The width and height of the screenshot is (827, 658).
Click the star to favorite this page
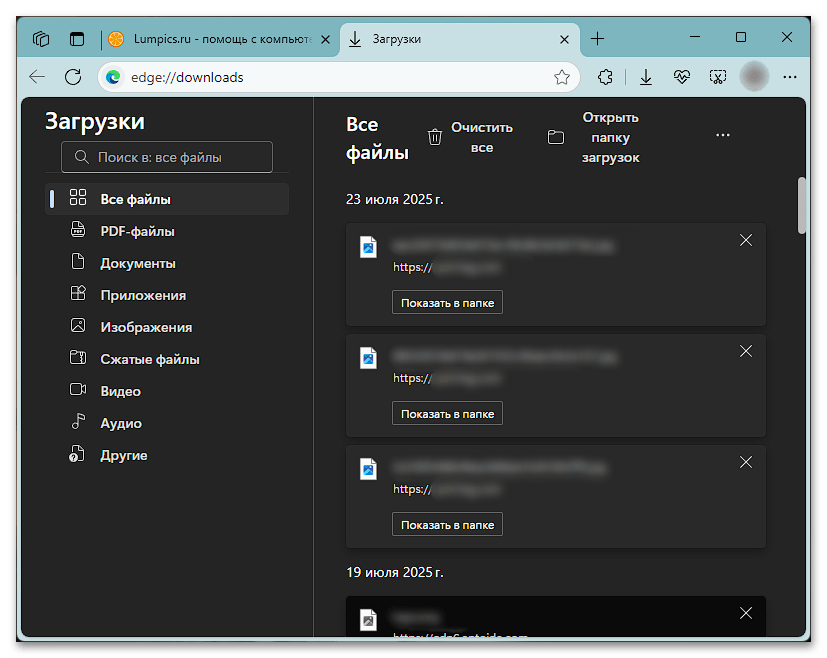(x=562, y=77)
